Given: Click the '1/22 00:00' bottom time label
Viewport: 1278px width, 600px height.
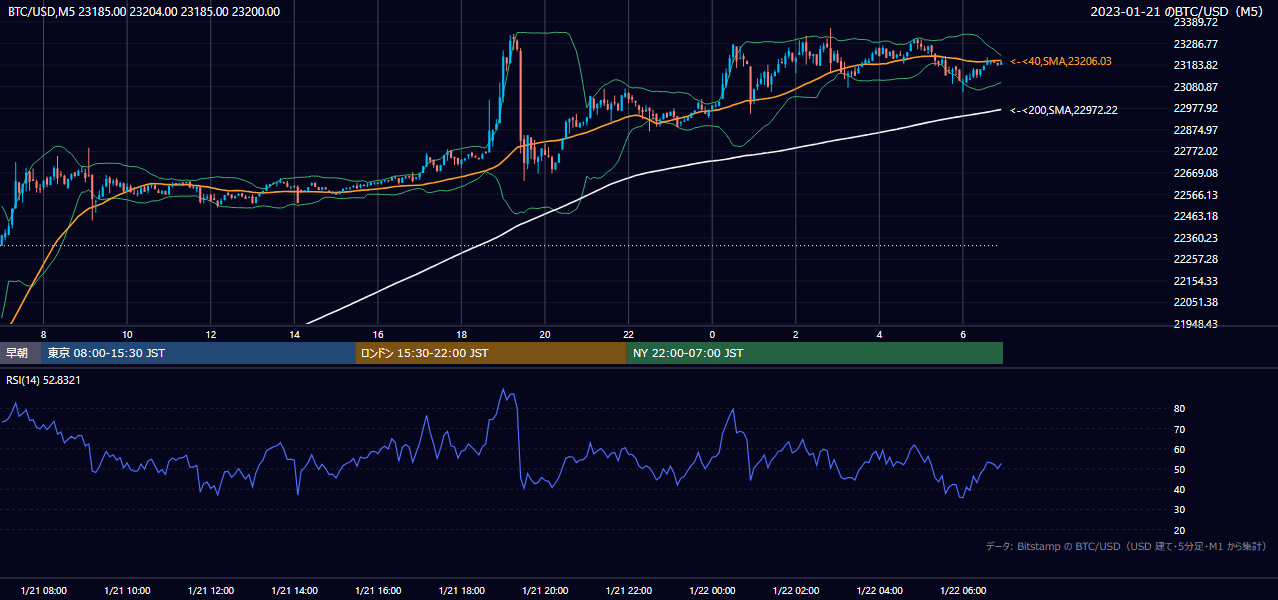Looking at the screenshot, I should (x=712, y=591).
